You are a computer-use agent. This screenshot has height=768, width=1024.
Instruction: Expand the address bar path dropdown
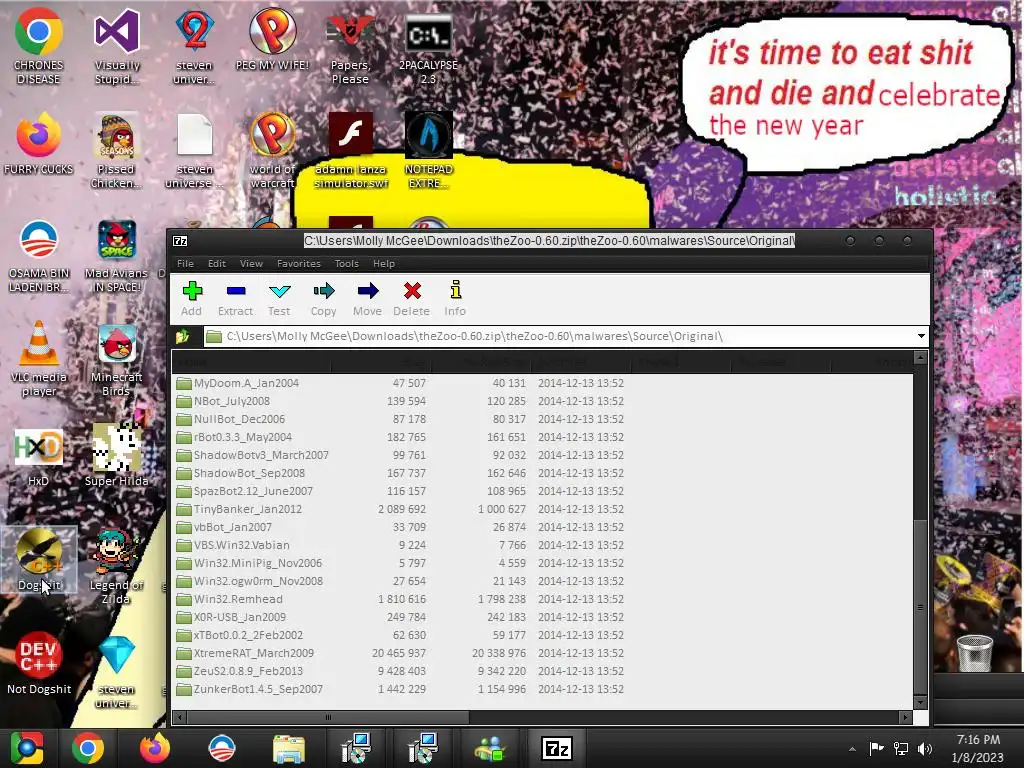click(x=921, y=336)
